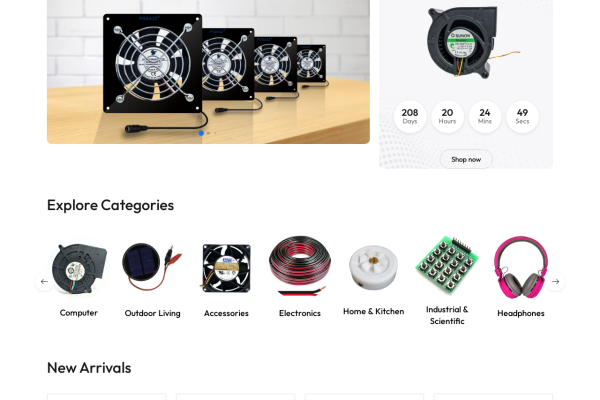
Task: Select the first blue slider dot
Action: [201, 133]
